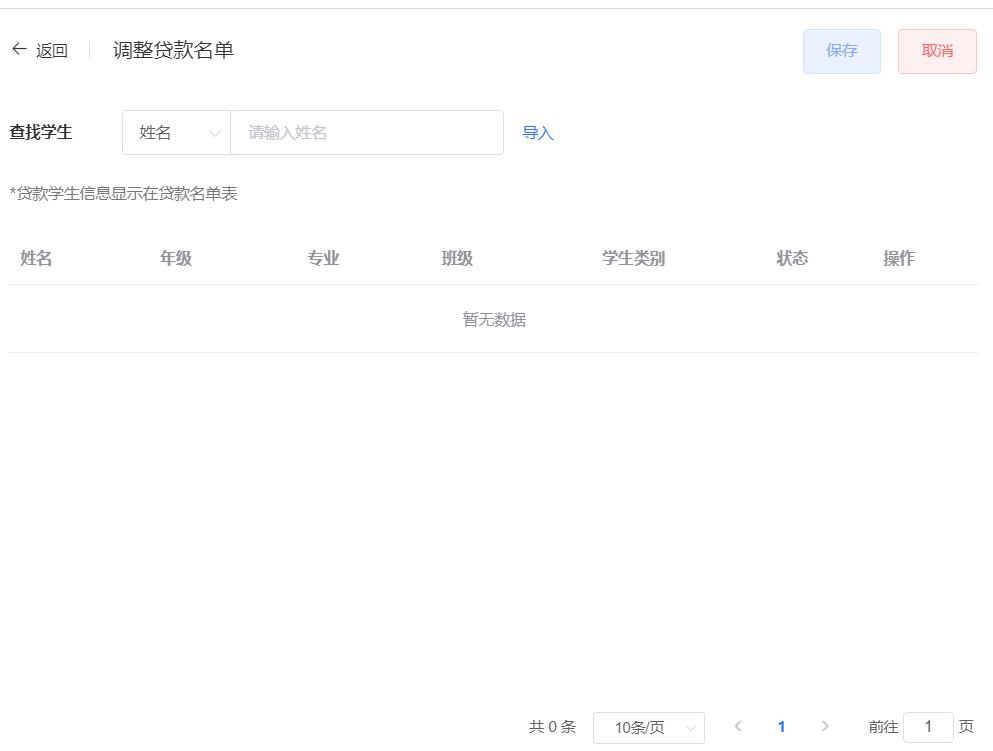Viewport: 993px width, 751px height.
Task: Click the 返回 back link
Action: click(x=53, y=51)
